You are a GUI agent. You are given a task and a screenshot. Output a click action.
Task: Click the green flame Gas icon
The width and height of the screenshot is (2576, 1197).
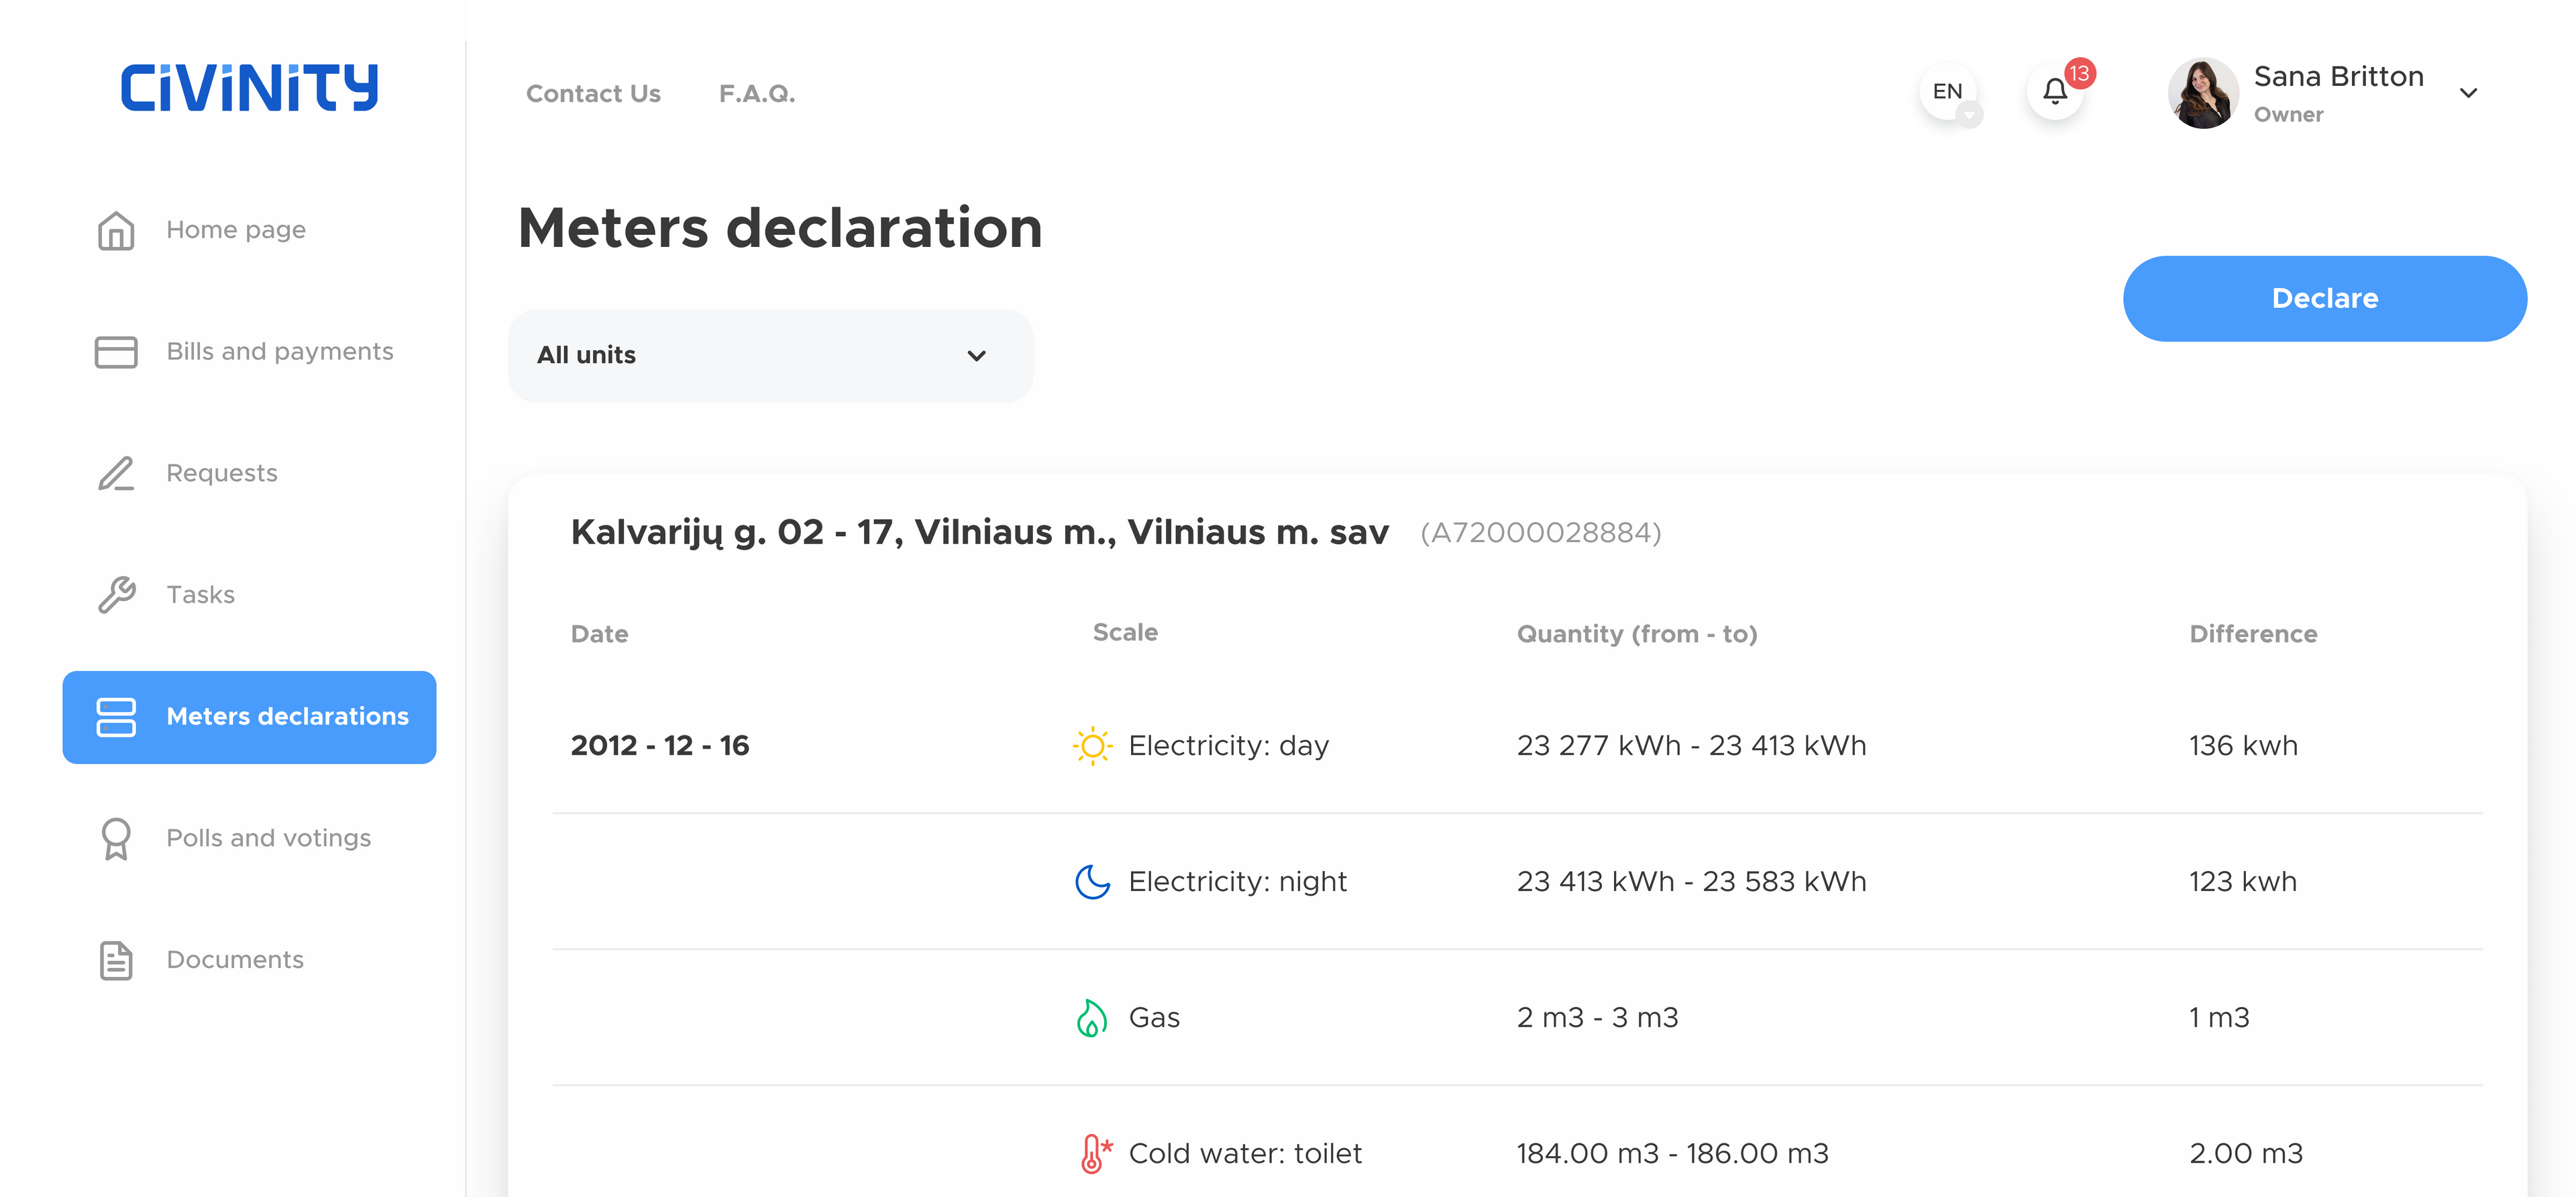coord(1092,1018)
